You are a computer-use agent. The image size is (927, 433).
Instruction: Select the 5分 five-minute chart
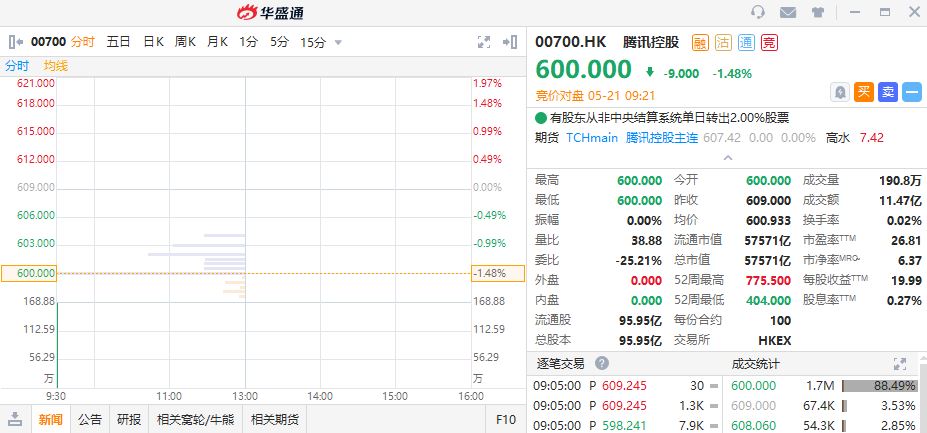pyautogui.click(x=279, y=42)
